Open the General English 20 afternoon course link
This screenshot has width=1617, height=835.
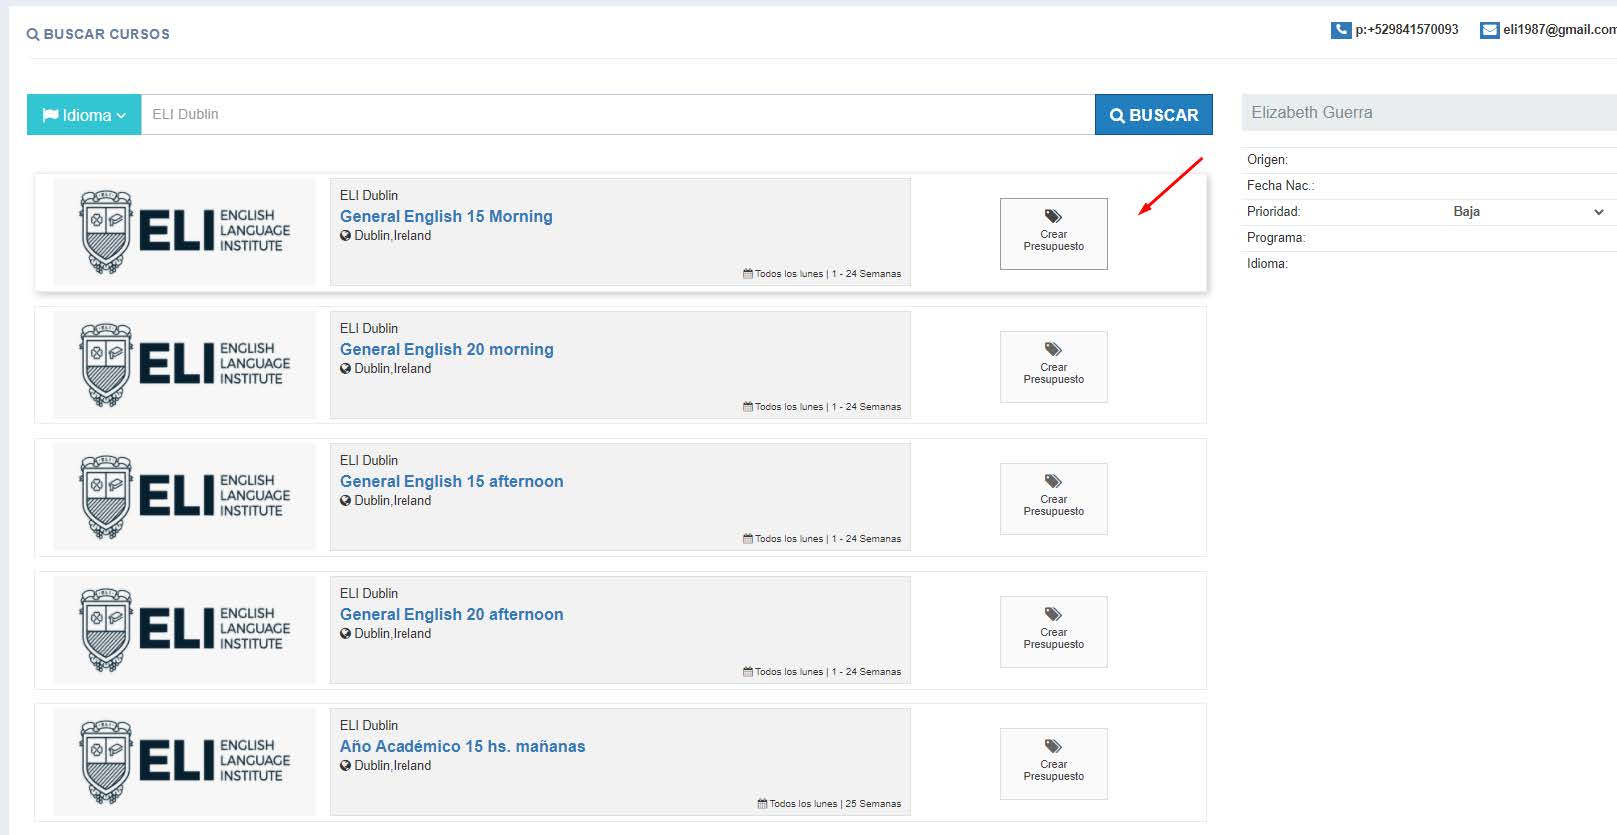coord(451,614)
